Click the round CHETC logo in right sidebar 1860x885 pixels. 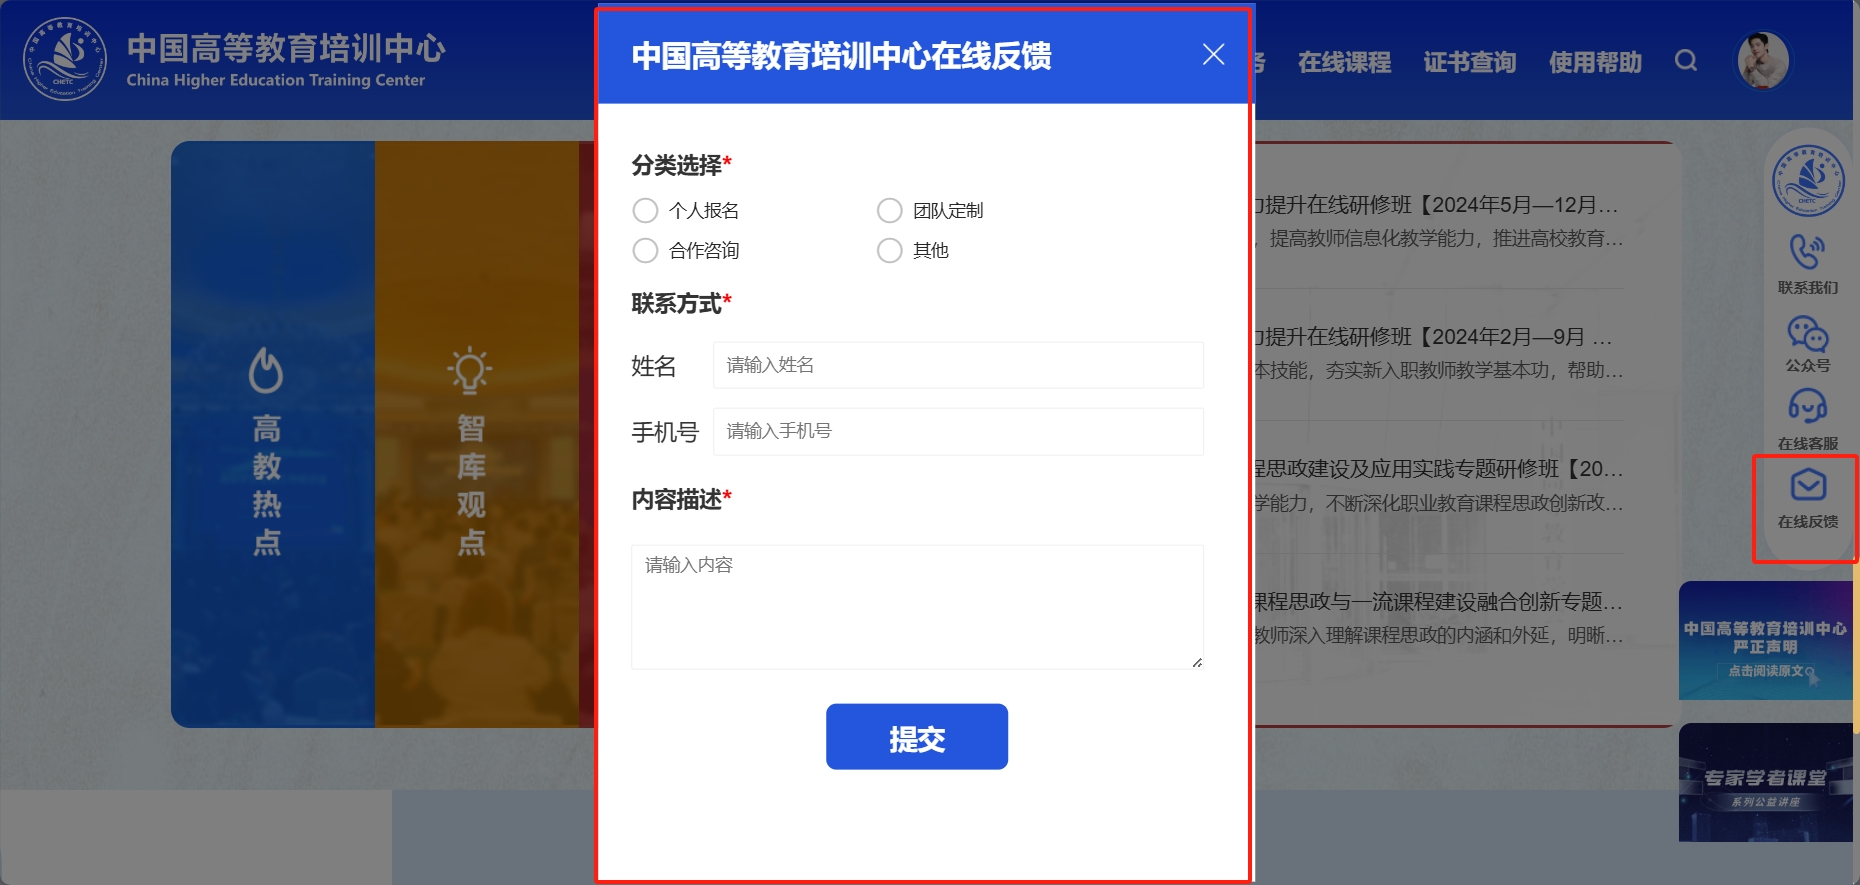[x=1808, y=181]
